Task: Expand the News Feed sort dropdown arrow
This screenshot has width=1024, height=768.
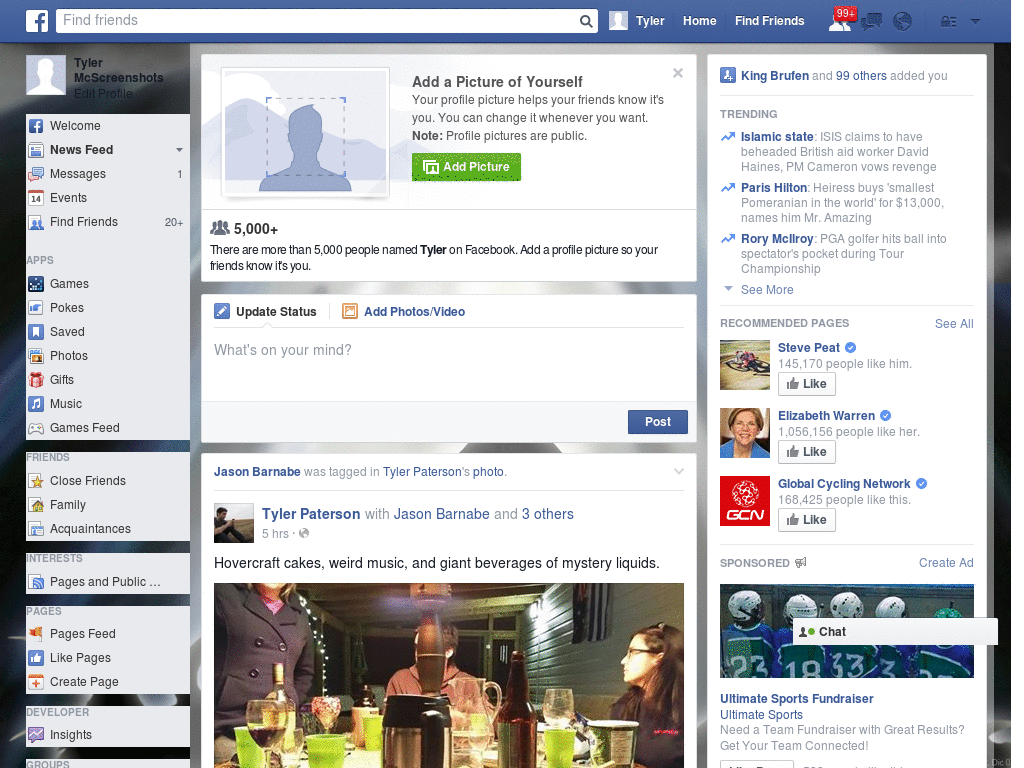Action: coord(179,150)
